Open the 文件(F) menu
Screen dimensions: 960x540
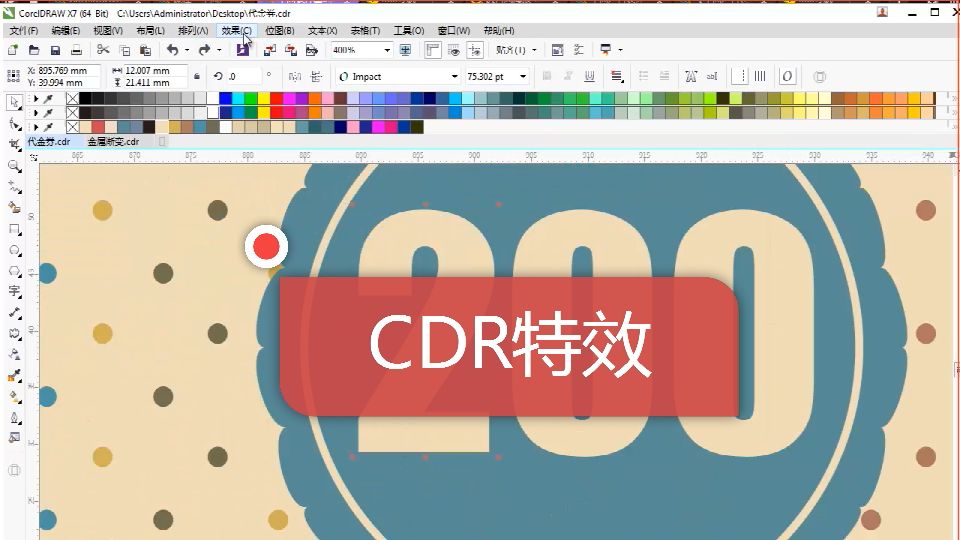(23, 31)
